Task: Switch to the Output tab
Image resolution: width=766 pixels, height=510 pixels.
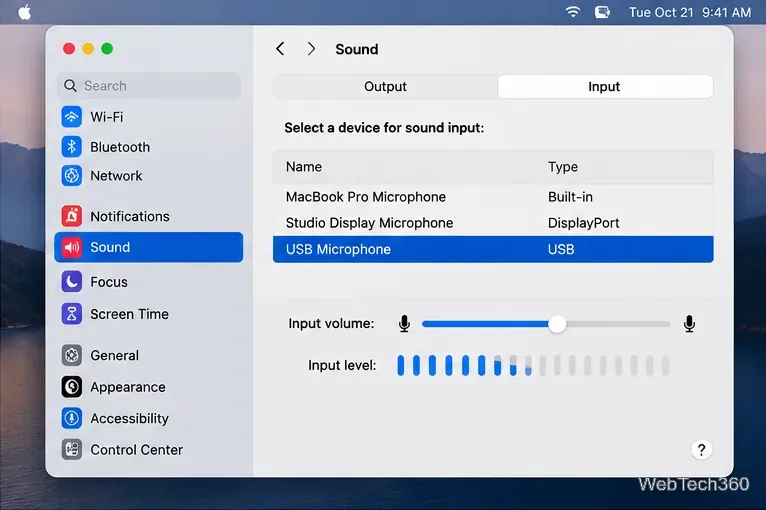Action: click(x=385, y=86)
